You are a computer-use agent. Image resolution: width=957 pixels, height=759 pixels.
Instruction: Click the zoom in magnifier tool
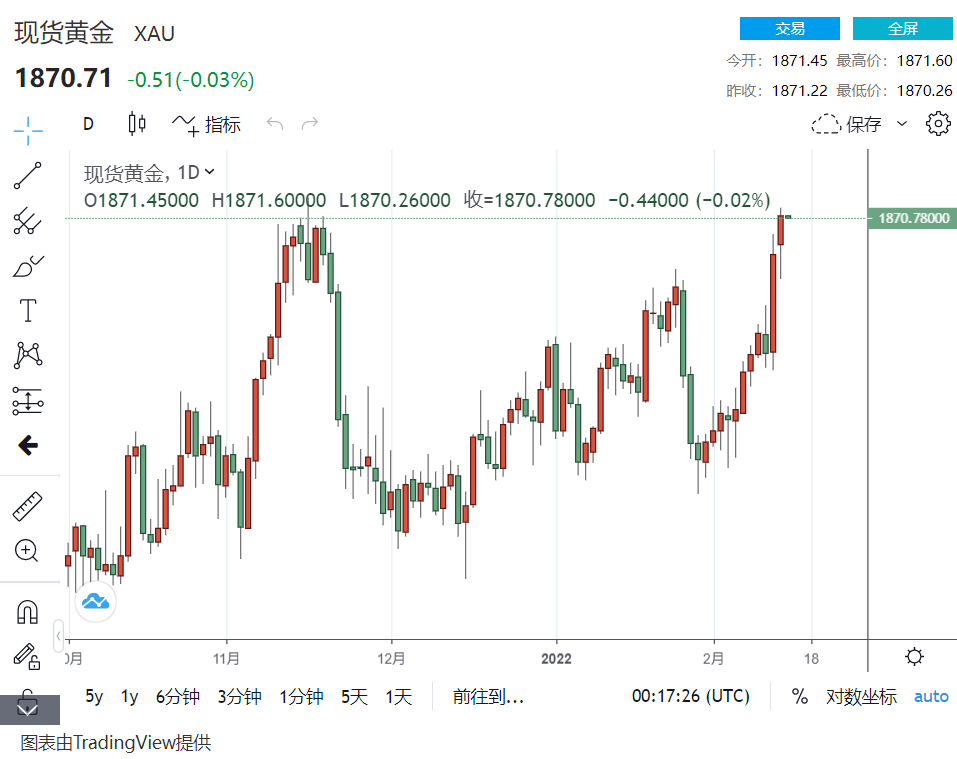point(27,550)
